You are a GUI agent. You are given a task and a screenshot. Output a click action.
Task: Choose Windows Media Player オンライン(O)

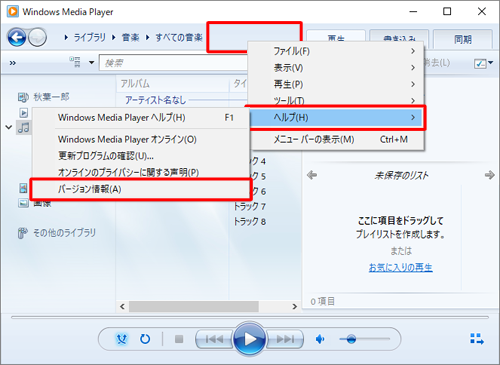point(141,139)
